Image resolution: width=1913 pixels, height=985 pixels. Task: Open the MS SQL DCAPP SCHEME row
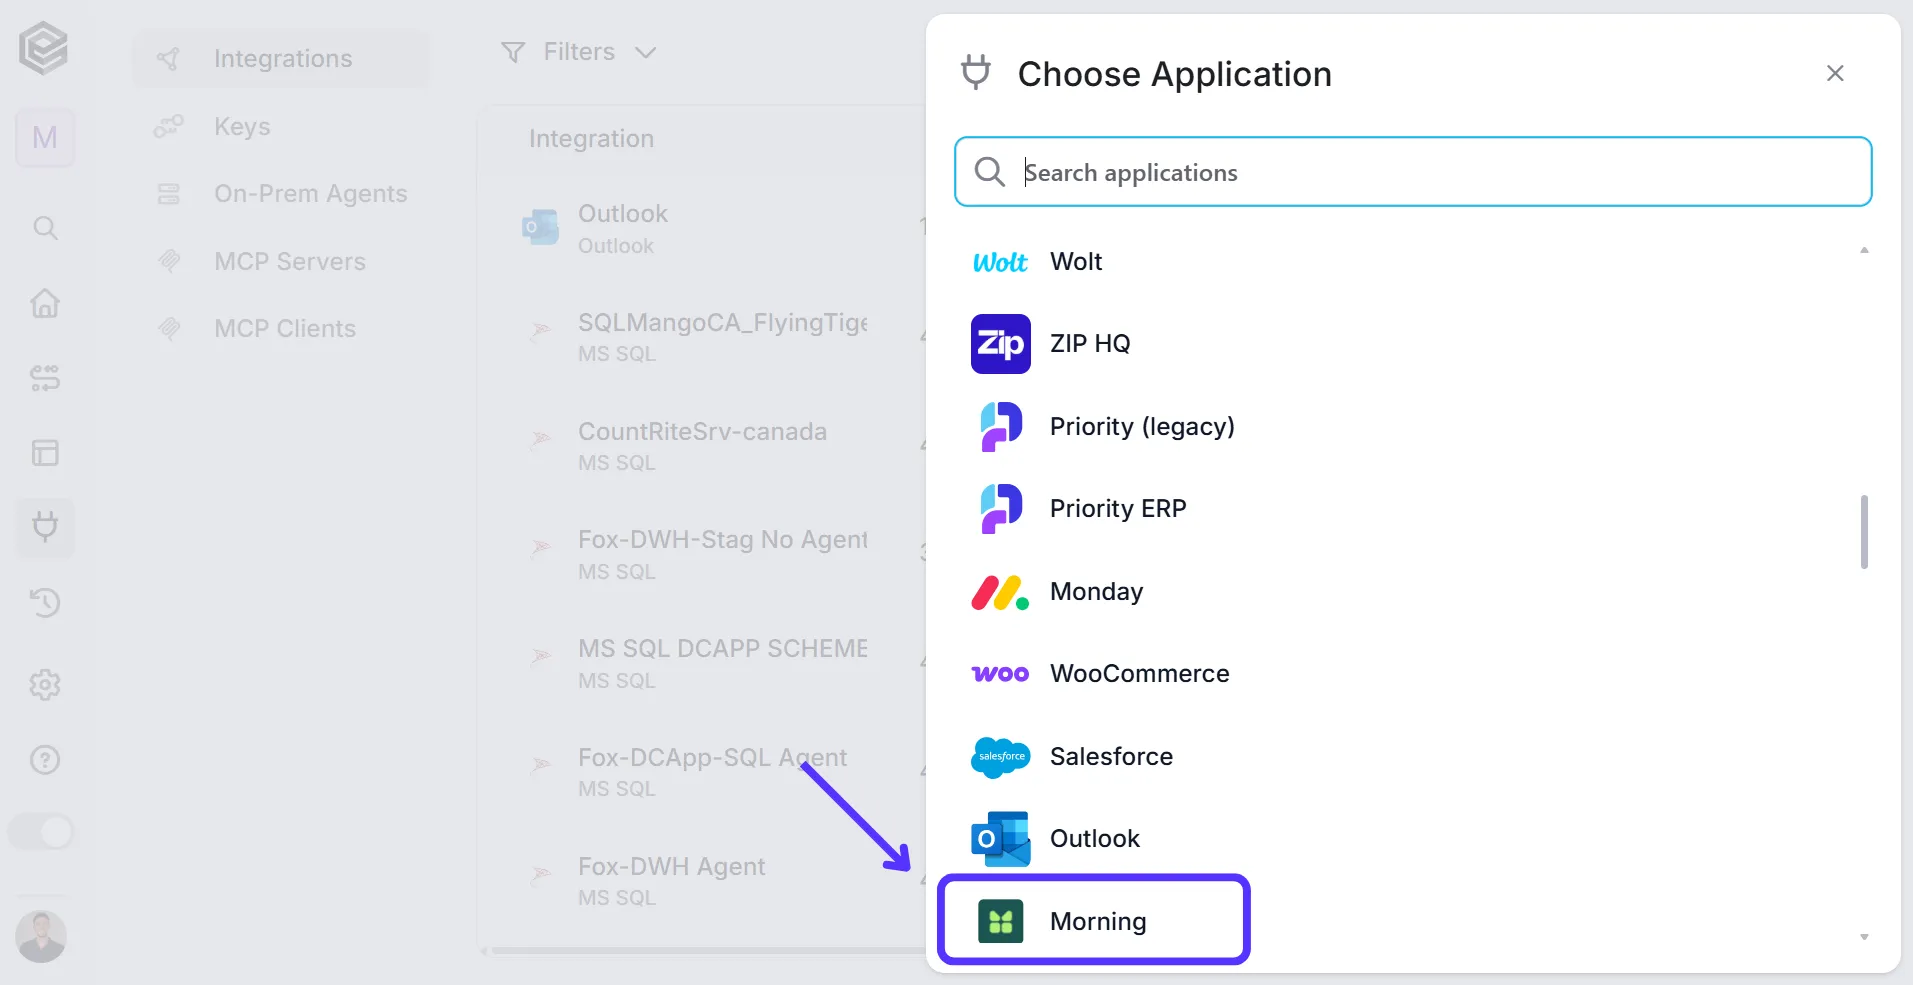pyautogui.click(x=702, y=664)
